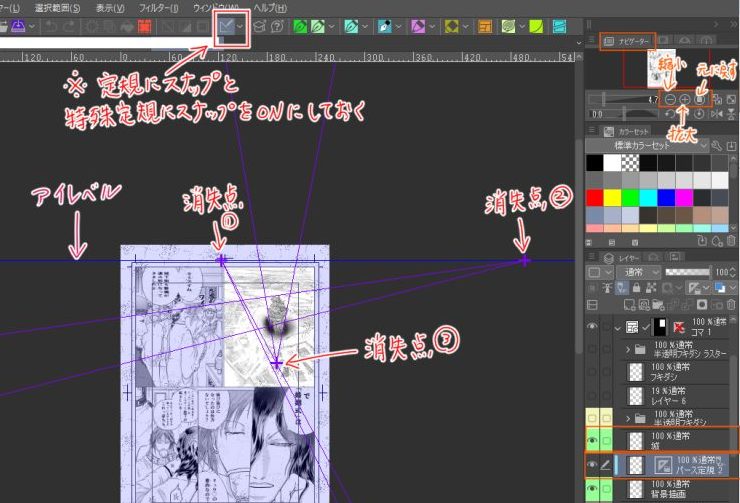Toggle the lock layer padlock icon
The height and width of the screenshot is (503, 740).
tap(637, 288)
